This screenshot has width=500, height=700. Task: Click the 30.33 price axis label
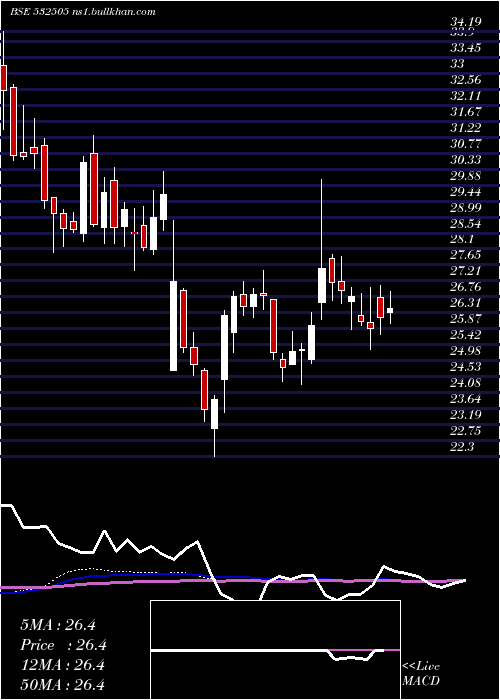click(466, 160)
